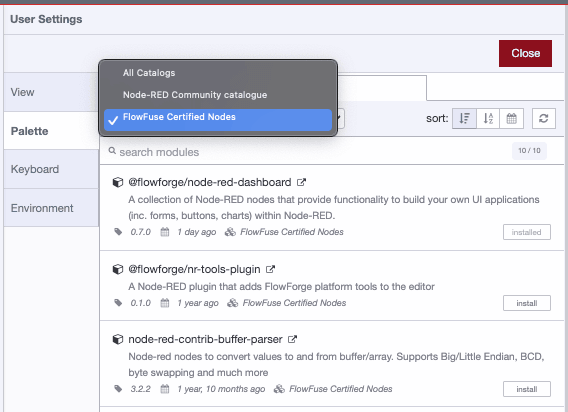Select Node-RED Community catalogue option
This screenshot has height=412, width=568.
[x=218, y=95]
